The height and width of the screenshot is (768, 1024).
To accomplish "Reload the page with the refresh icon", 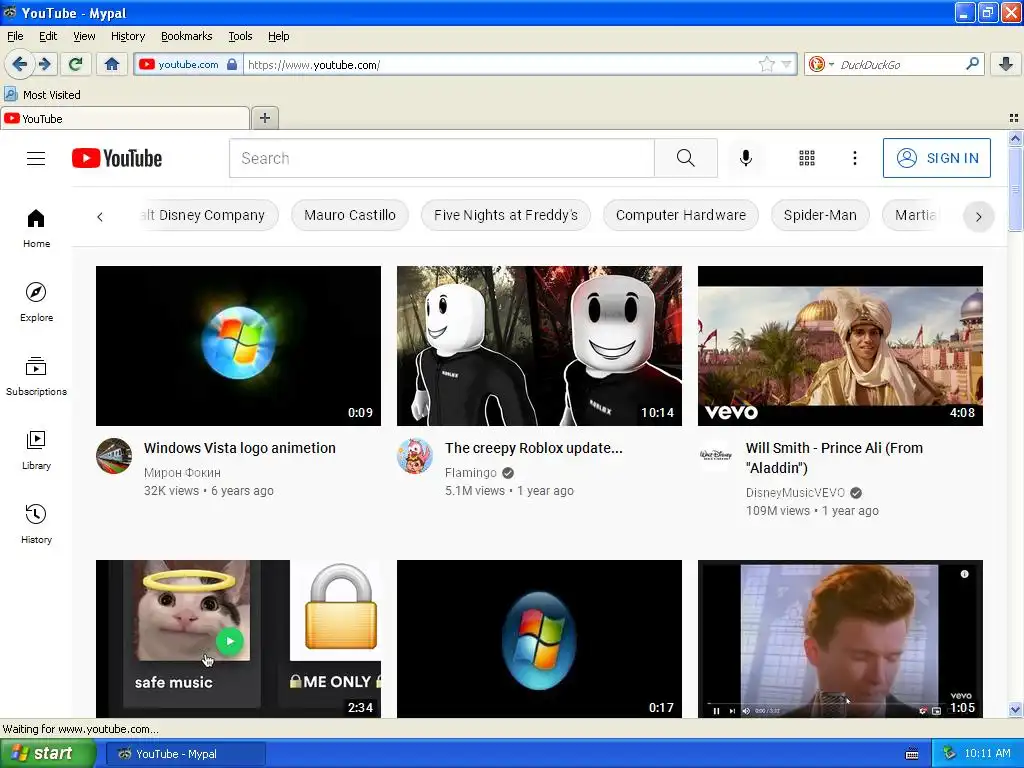I will pyautogui.click(x=76, y=64).
